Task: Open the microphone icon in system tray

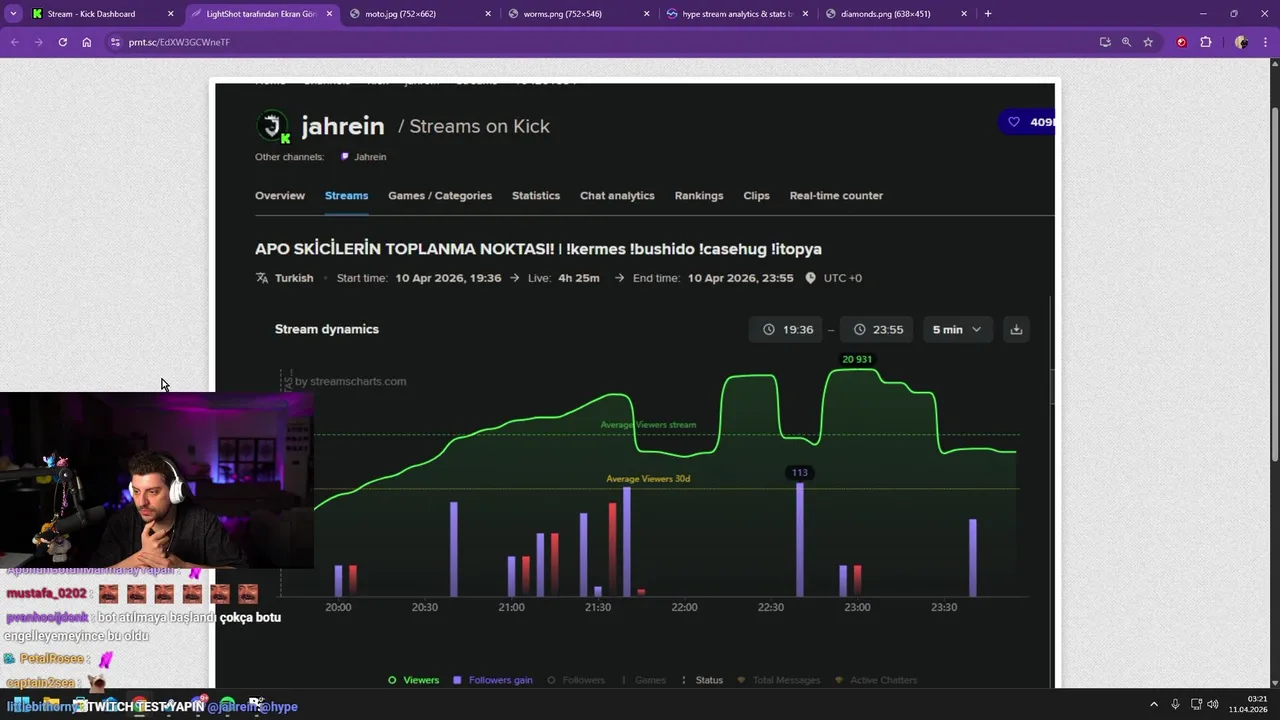Action: coord(1175,704)
